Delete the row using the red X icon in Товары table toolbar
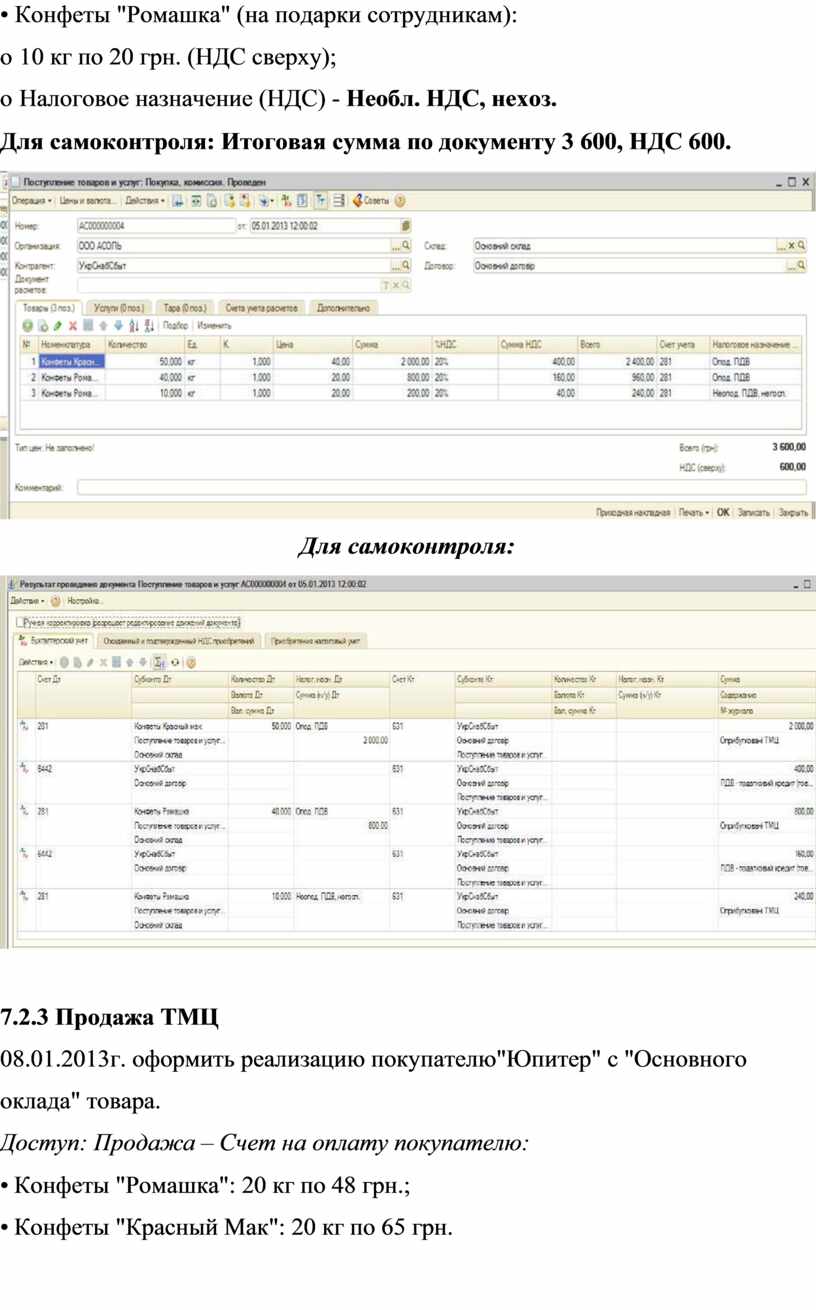This screenshot has width=816, height=1310. tap(73, 325)
